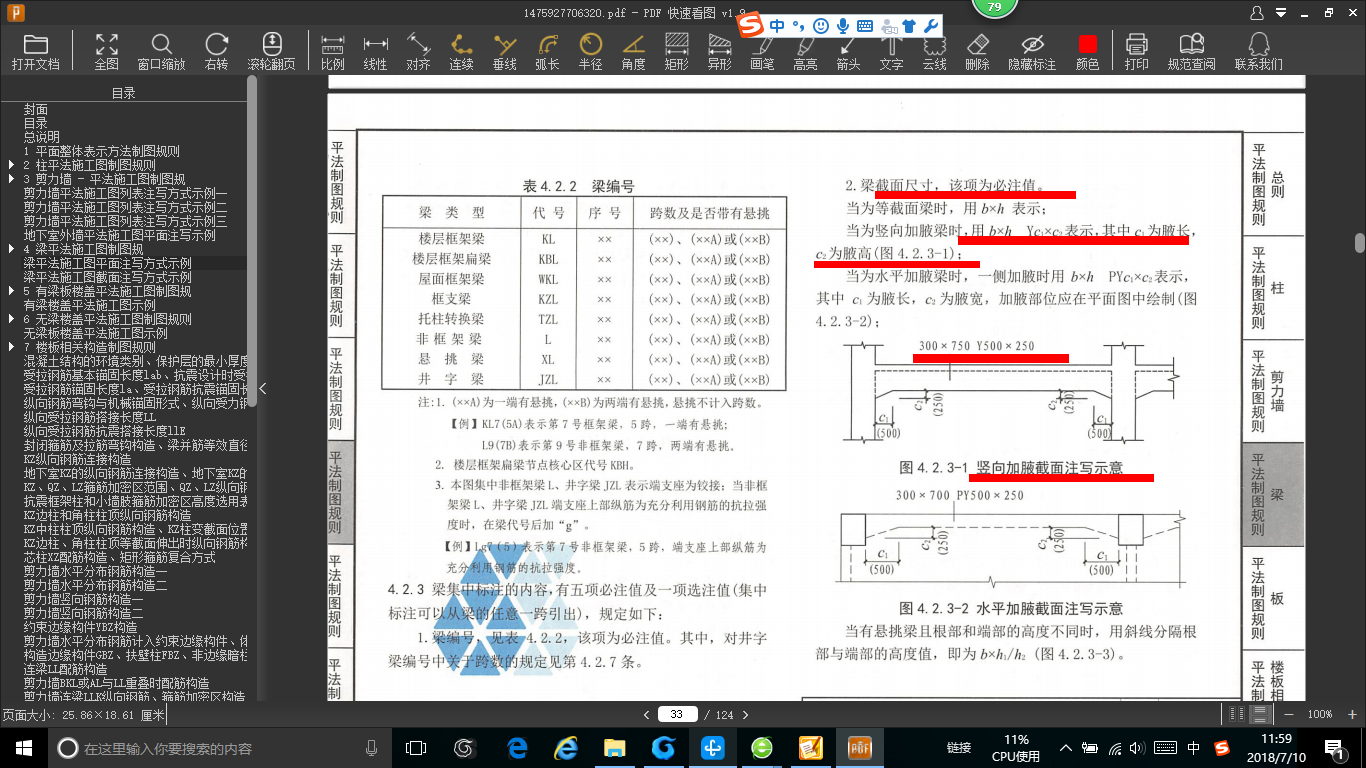This screenshot has height=768, width=1366.
Task: Rotate the page right with 右转
Action: (x=216, y=52)
